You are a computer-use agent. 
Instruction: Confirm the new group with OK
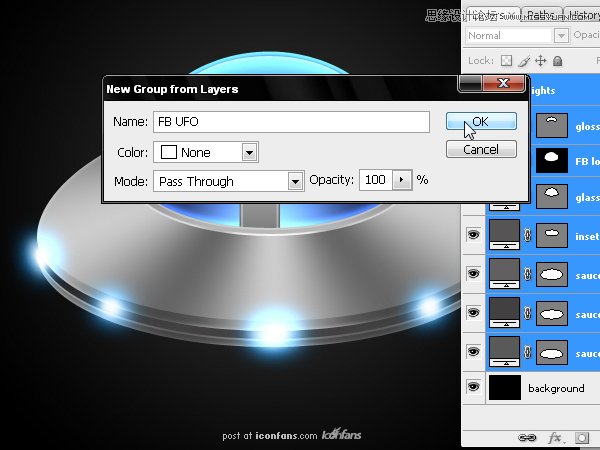pos(481,121)
